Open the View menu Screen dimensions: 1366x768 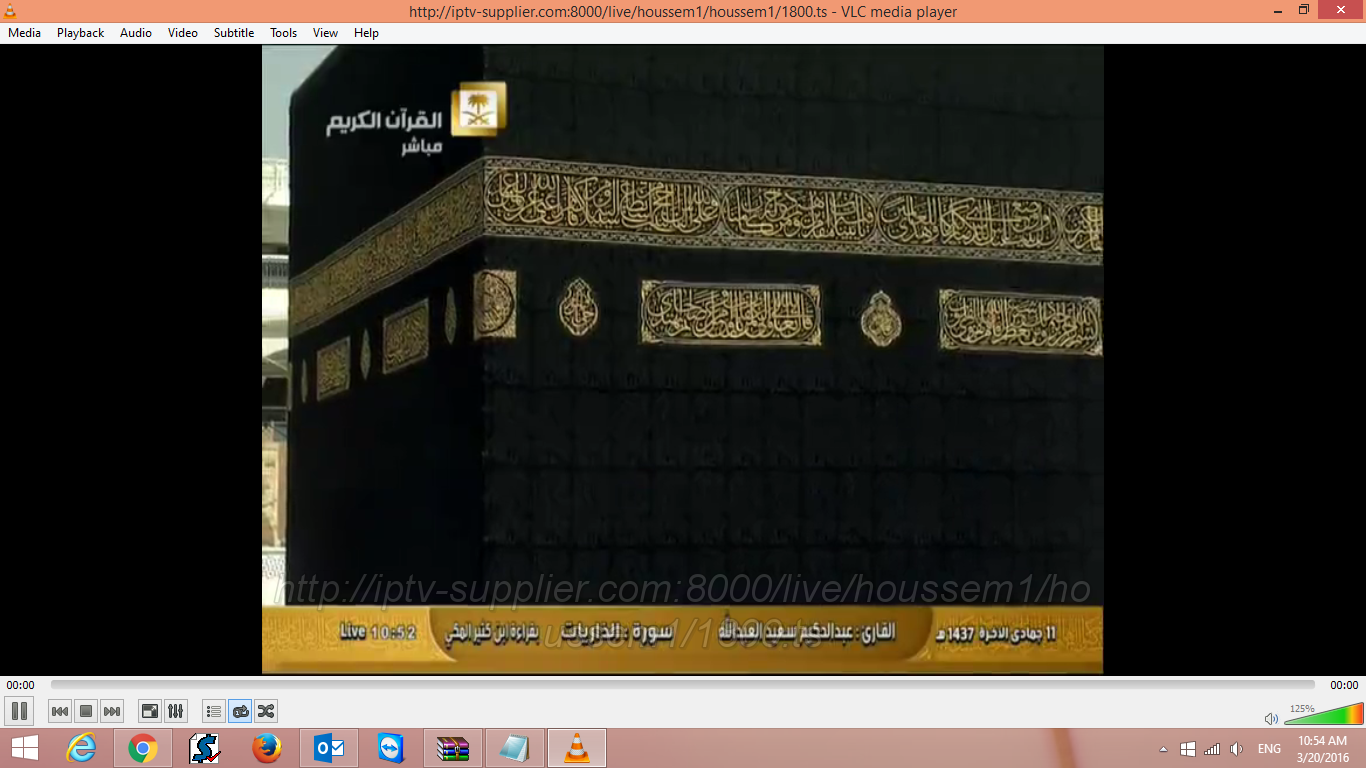tap(325, 33)
